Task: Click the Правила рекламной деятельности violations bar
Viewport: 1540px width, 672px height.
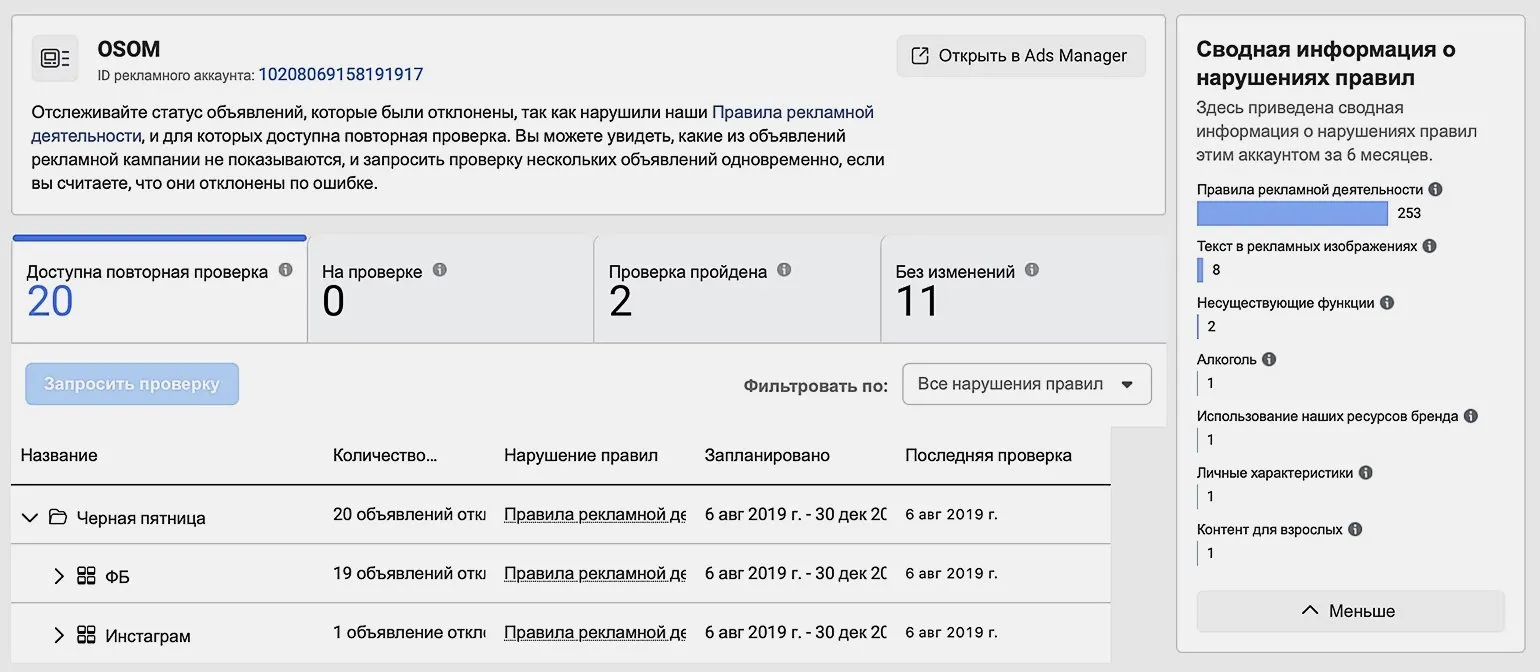Action: [x=1292, y=213]
